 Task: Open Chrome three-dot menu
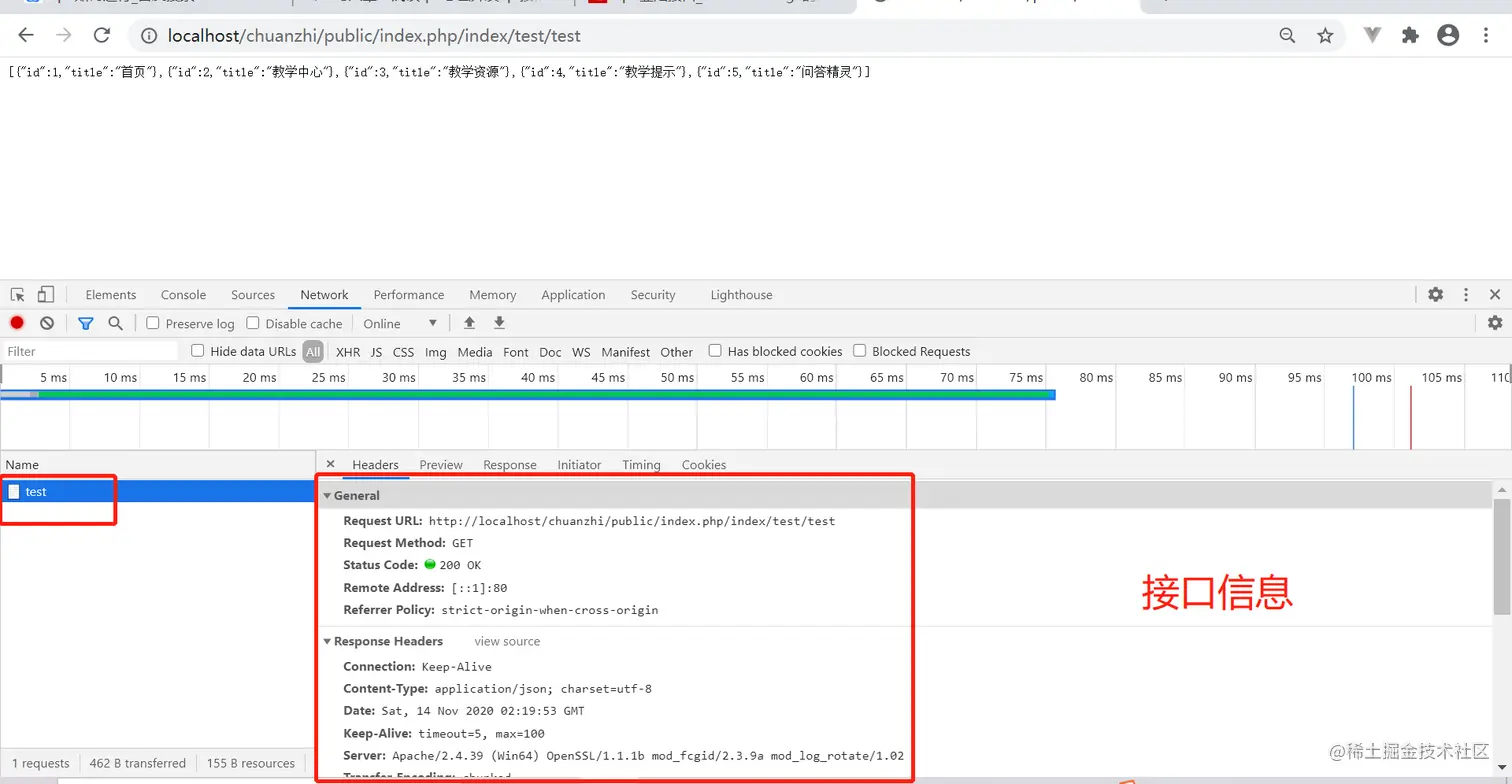[1486, 36]
